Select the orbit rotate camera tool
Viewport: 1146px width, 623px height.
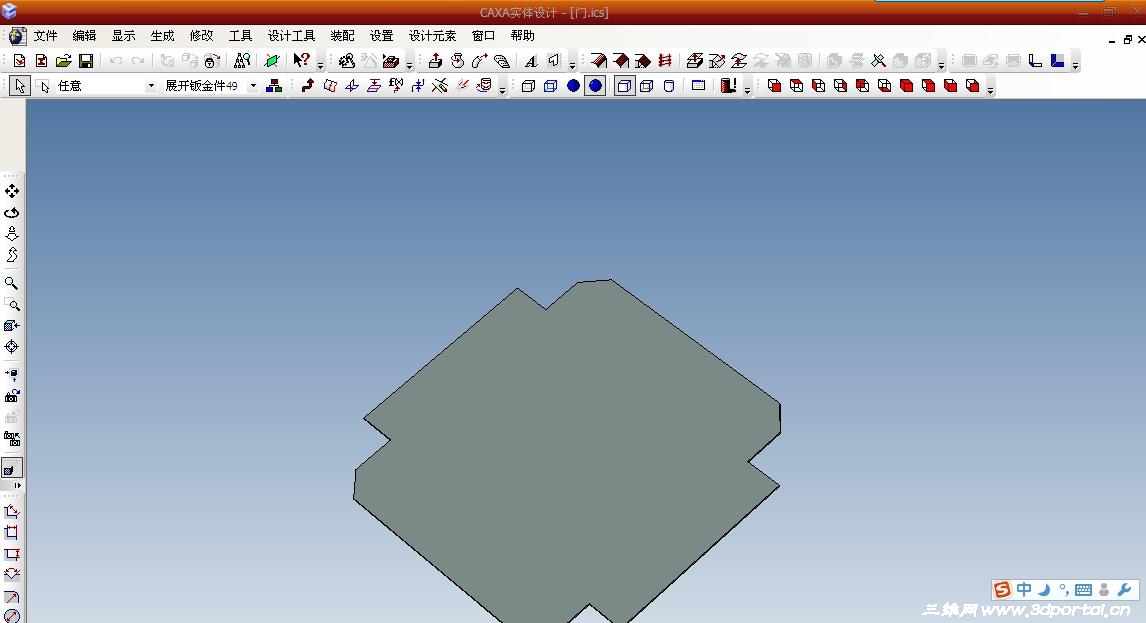[x=12, y=213]
